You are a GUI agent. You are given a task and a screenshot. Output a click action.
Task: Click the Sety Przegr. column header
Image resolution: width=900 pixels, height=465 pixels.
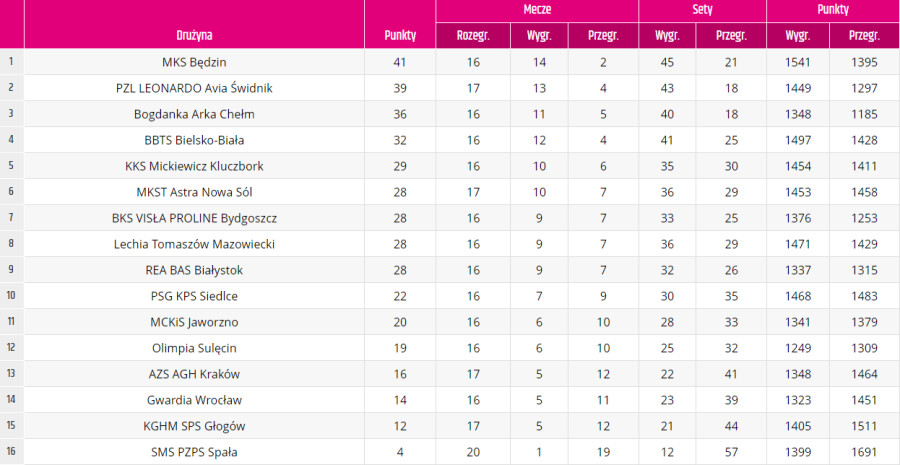point(731,36)
